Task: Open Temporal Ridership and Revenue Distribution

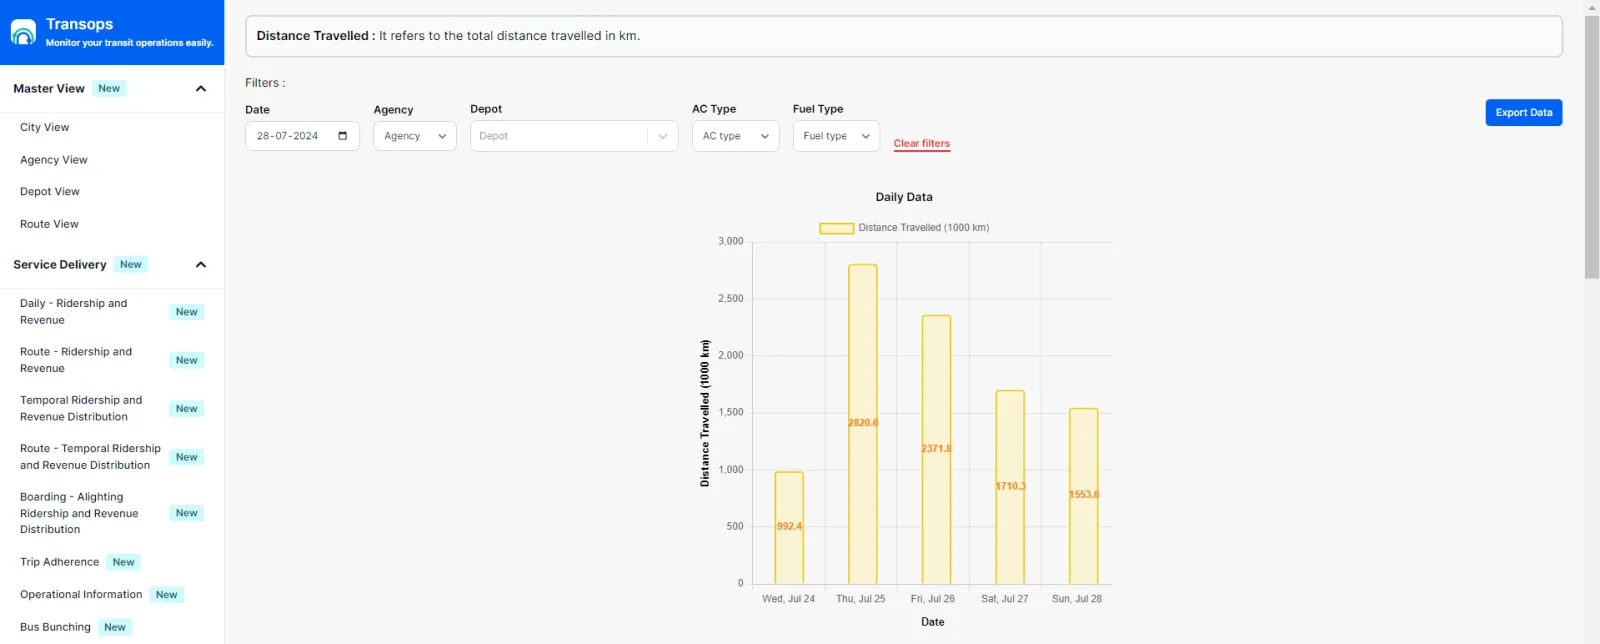Action: pyautogui.click(x=81, y=408)
